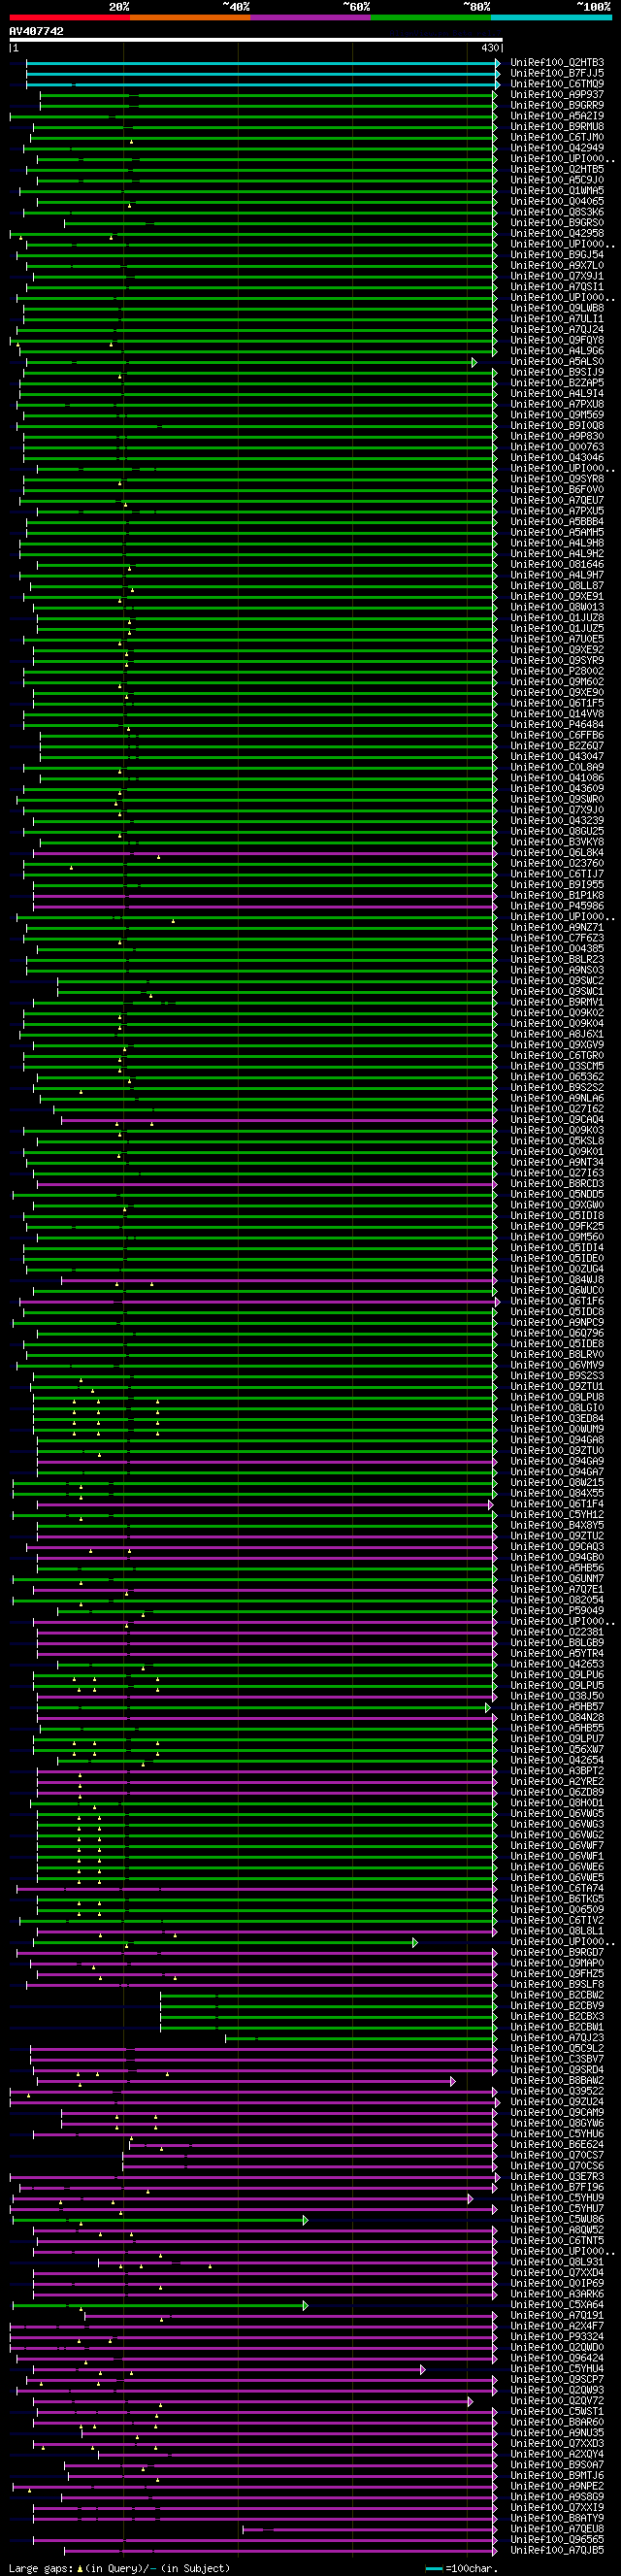The image size is (621, 2576).
Task: Click the orange ~40% identity legend segment
Action: 190,17
